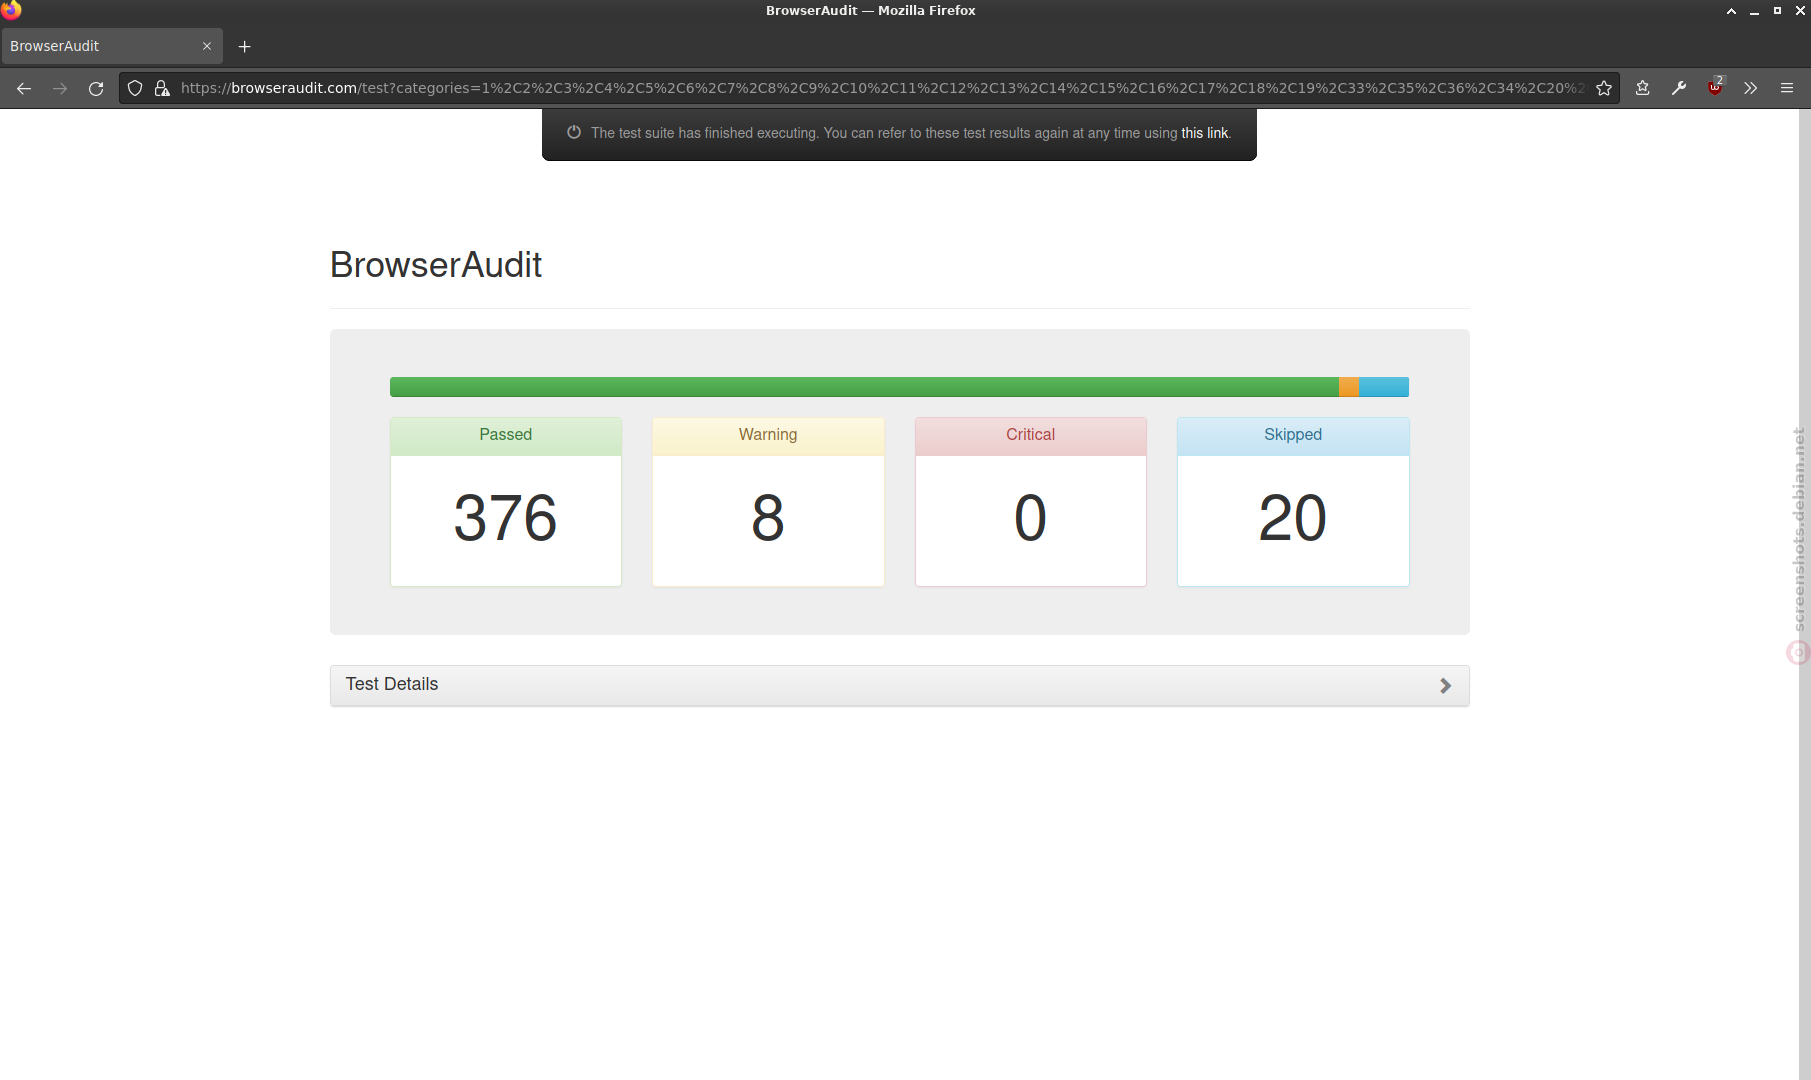The width and height of the screenshot is (1811, 1080).
Task: Shade window with the up-arrow button
Action: (x=1731, y=11)
